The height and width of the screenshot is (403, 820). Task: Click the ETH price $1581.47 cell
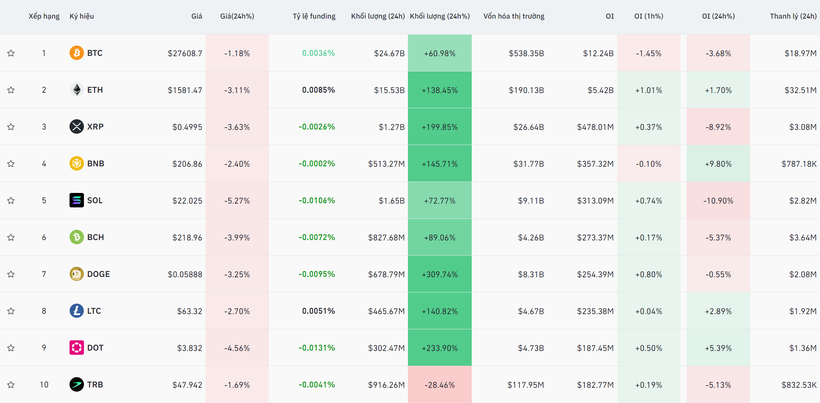pyautogui.click(x=185, y=90)
